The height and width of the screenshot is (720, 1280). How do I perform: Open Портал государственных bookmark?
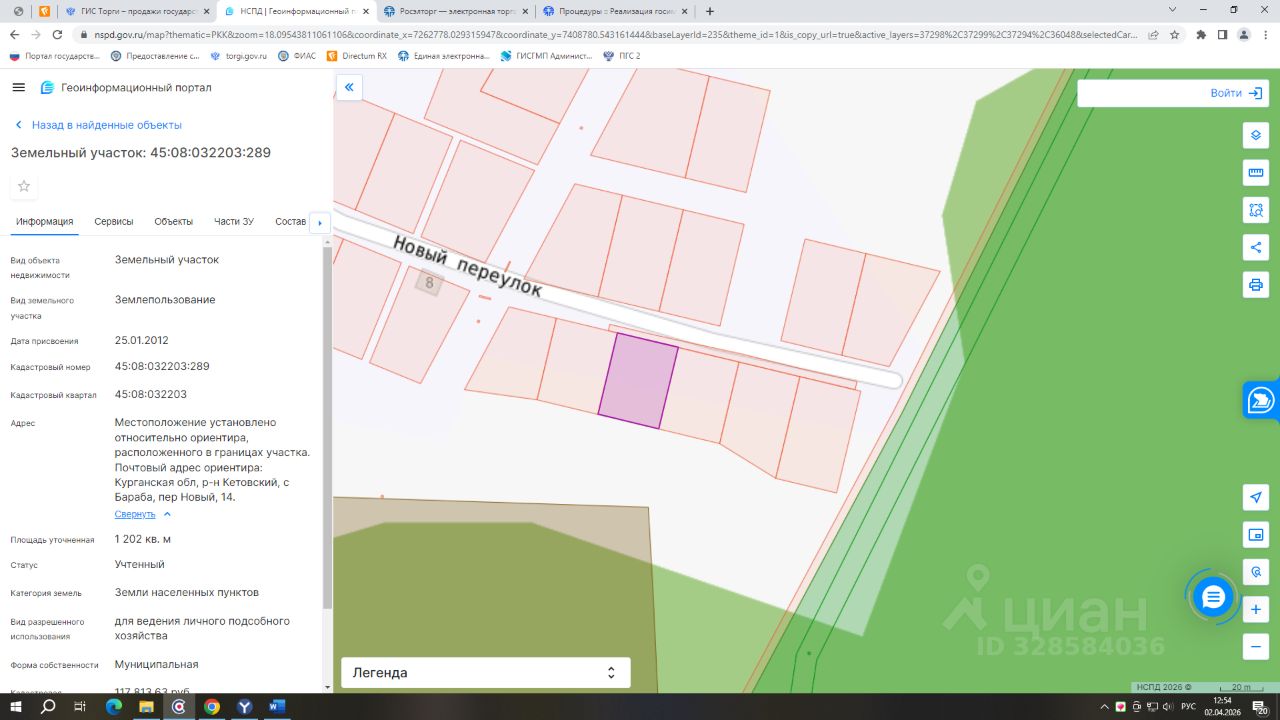tap(55, 56)
